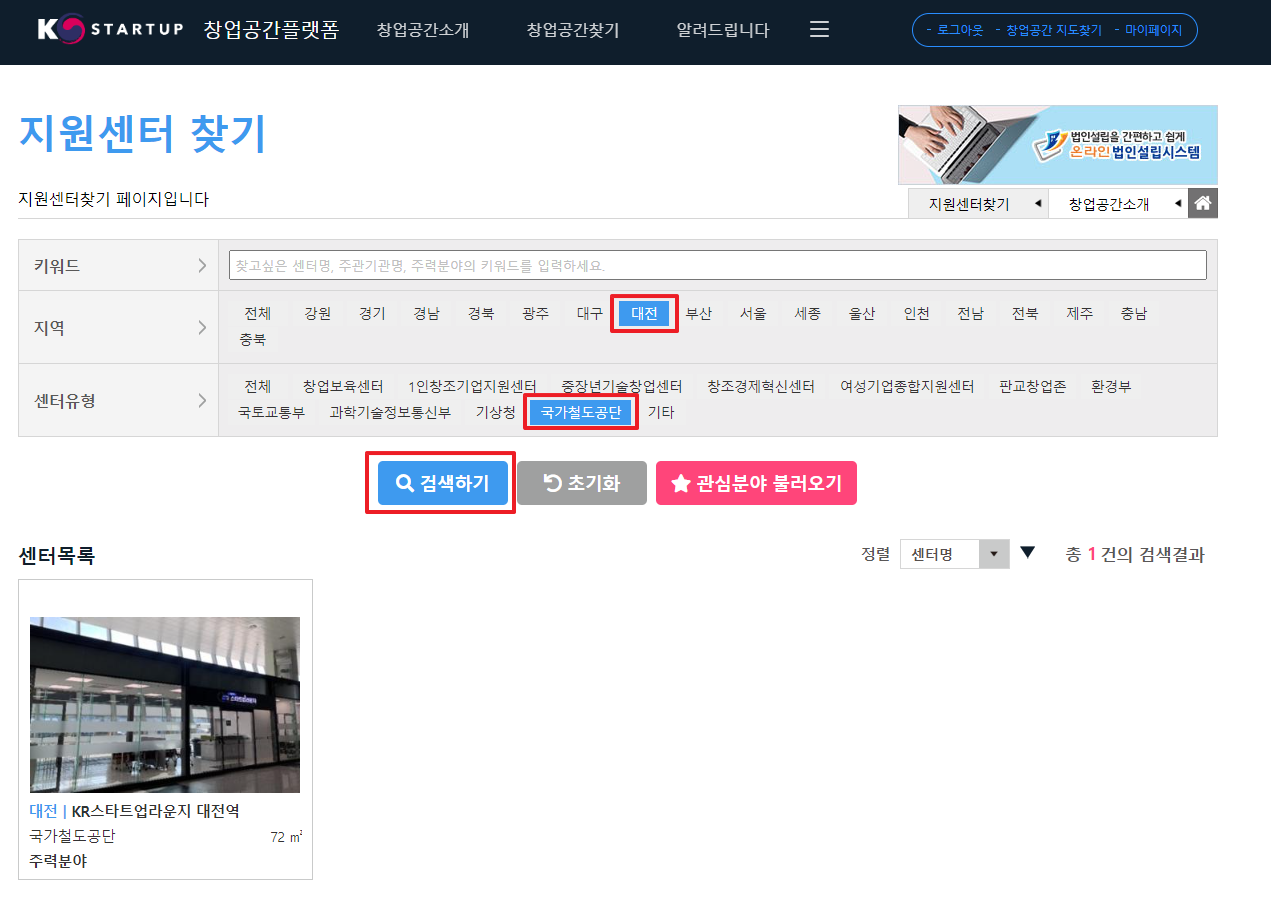Select region 서울
The height and width of the screenshot is (904, 1271).
click(753, 313)
